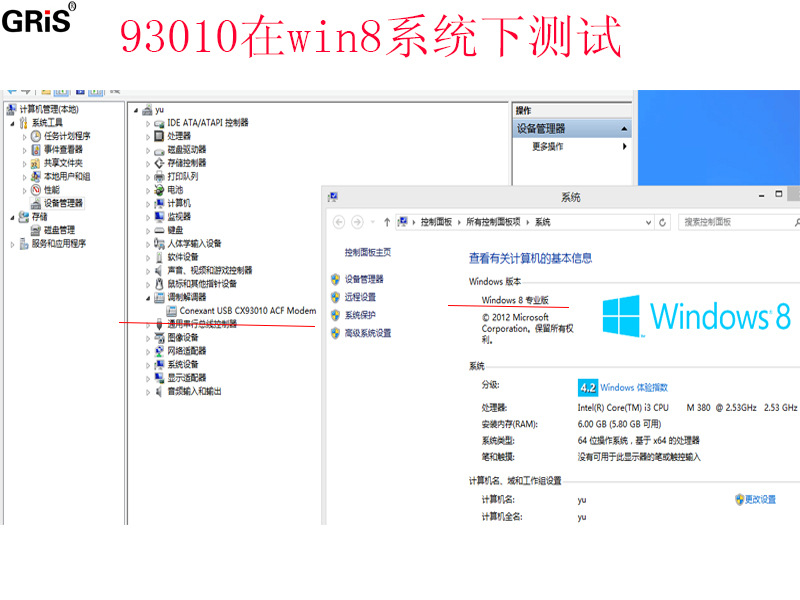The width and height of the screenshot is (800, 600).
Task: Click the System devices (系统设备) icon
Action: (159, 364)
